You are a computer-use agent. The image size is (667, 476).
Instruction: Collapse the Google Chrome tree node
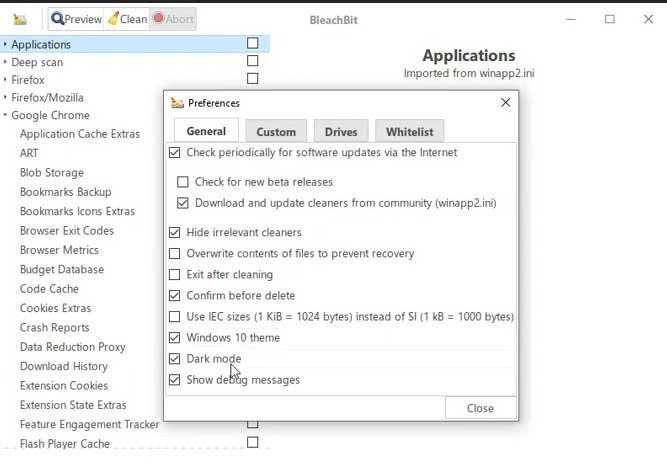click(5, 116)
